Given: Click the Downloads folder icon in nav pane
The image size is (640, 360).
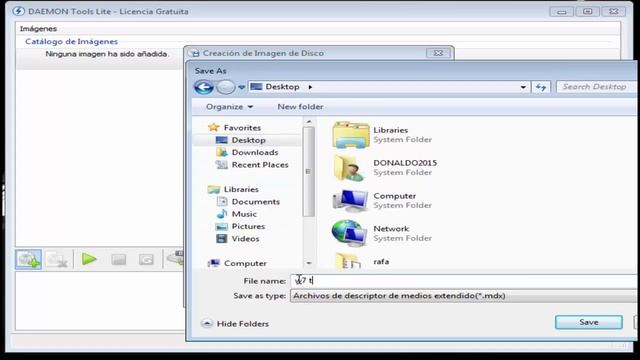Looking at the screenshot, I should 222,152.
